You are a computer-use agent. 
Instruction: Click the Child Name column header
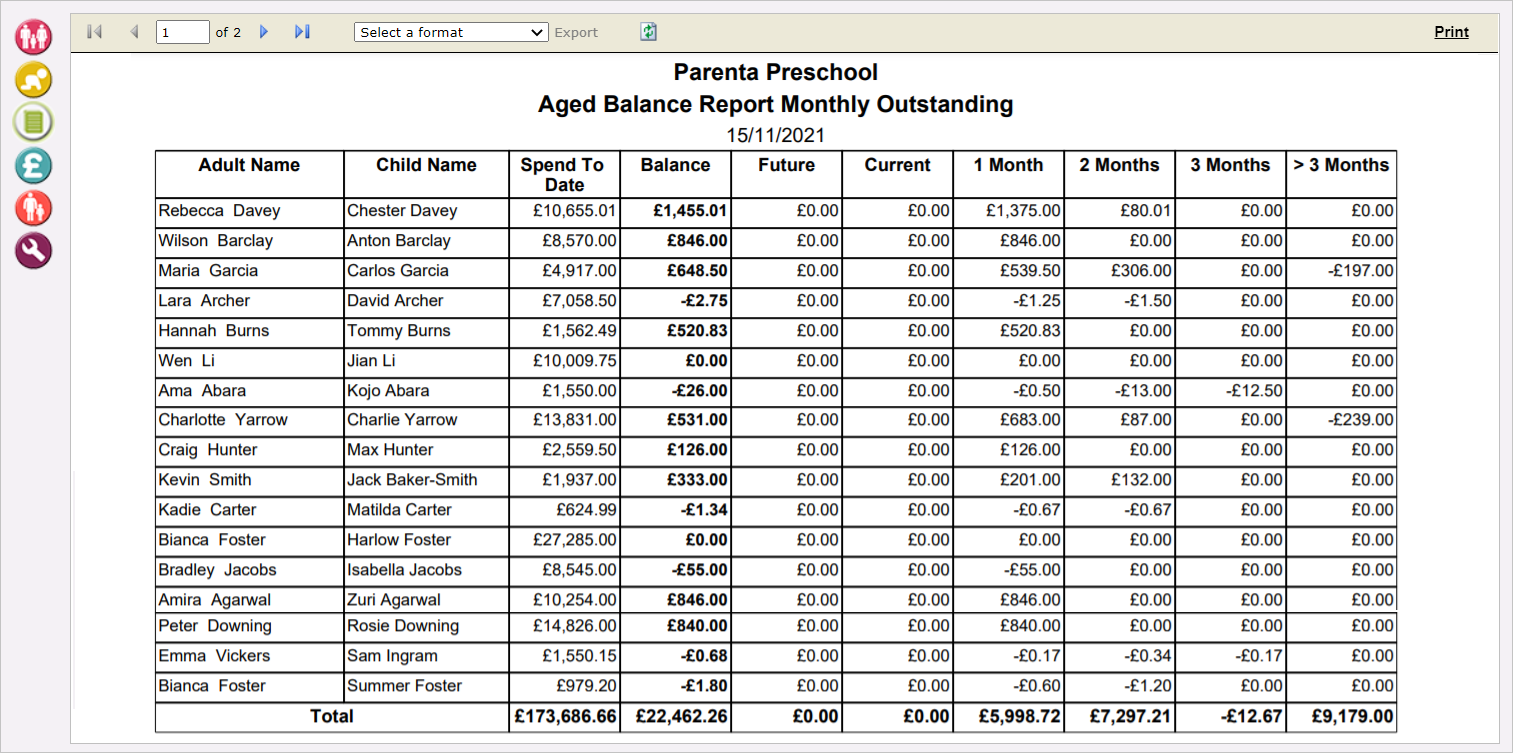tap(426, 165)
